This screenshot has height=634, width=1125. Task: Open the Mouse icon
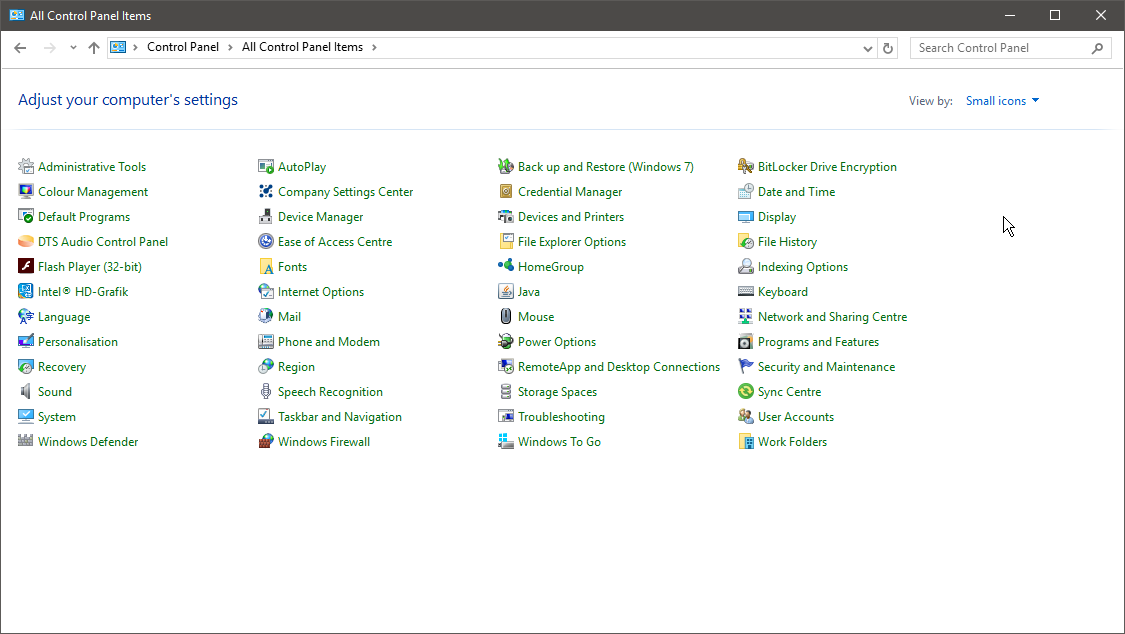point(506,316)
